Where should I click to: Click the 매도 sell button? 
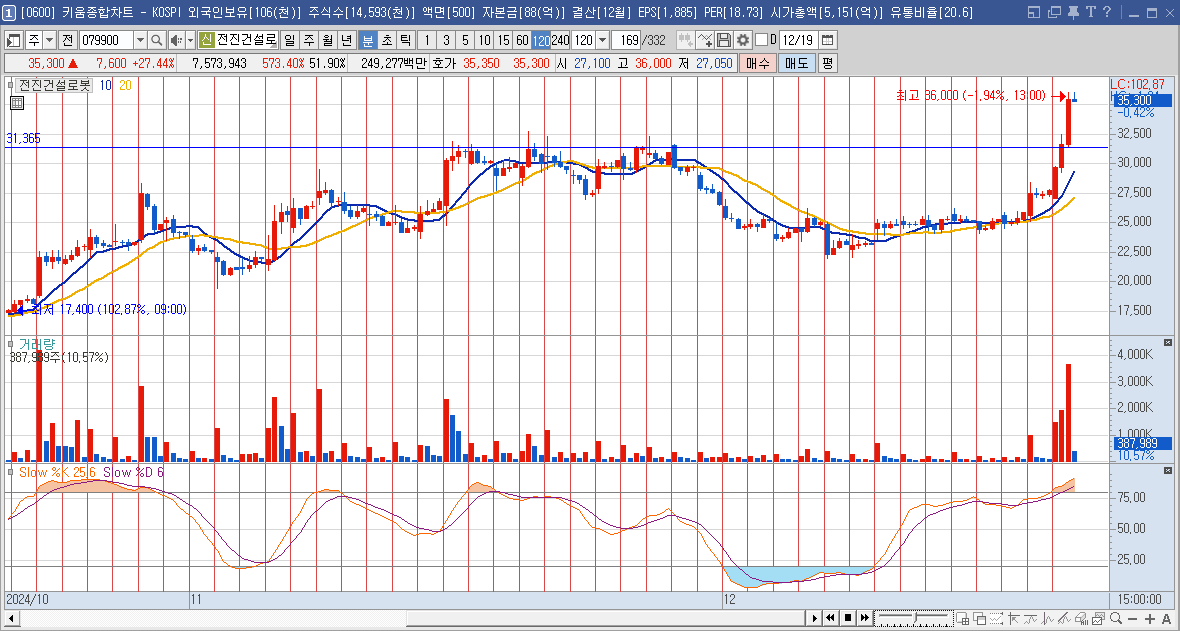[796, 63]
